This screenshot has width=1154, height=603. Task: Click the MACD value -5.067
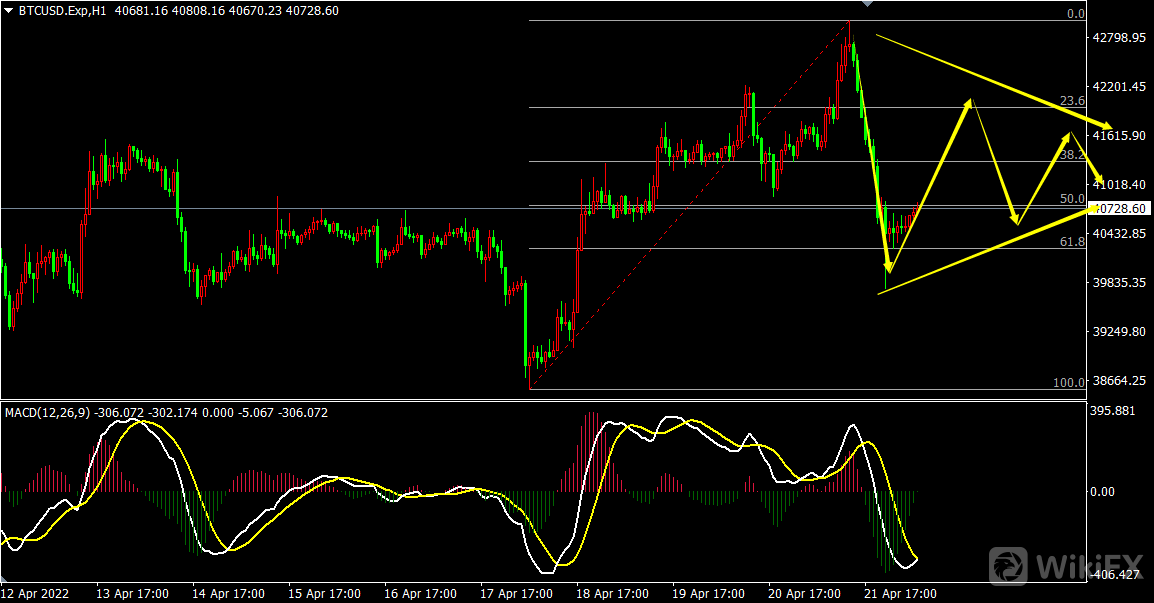(254, 413)
